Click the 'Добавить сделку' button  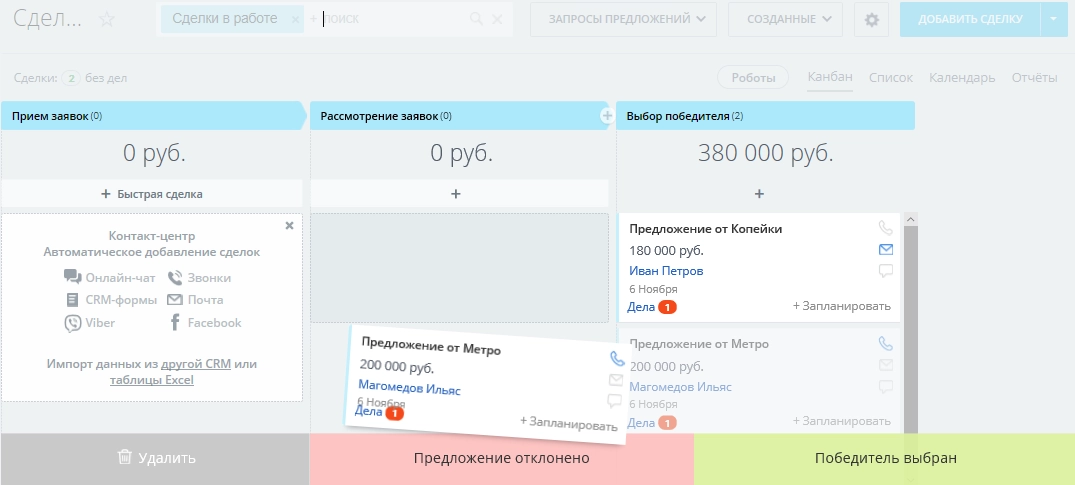click(969, 19)
